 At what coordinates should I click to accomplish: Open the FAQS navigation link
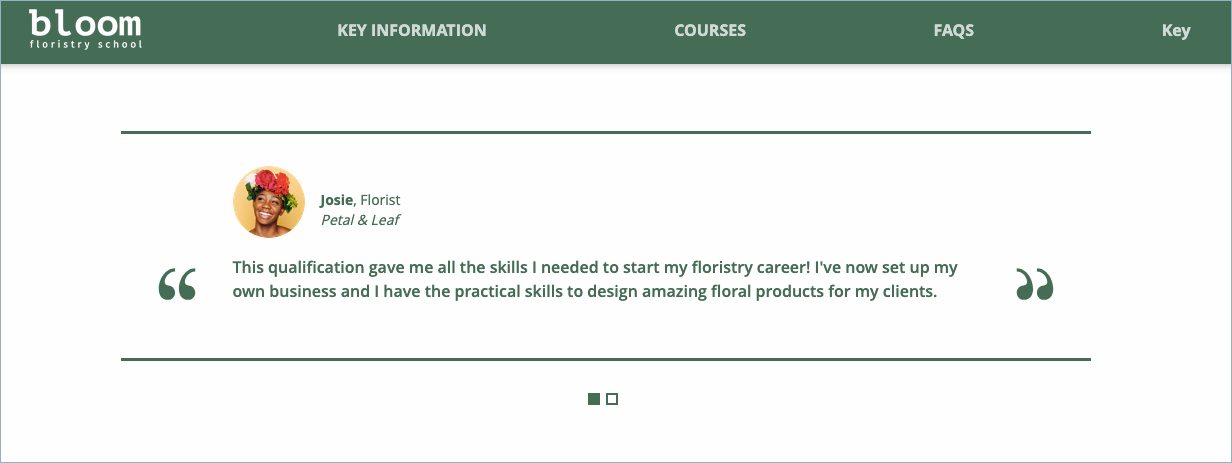[x=953, y=30]
